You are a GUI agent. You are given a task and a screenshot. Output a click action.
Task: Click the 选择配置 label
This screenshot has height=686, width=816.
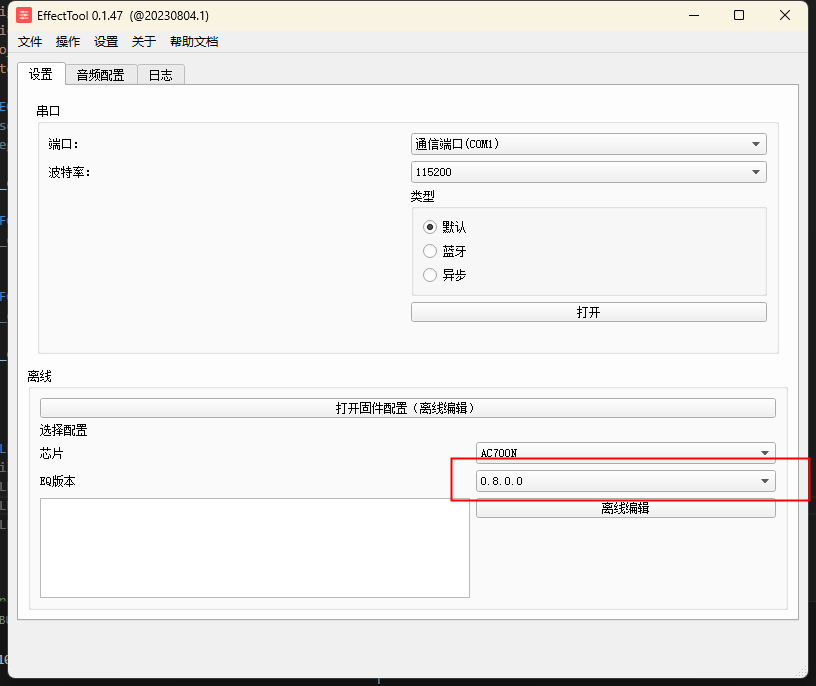63,430
